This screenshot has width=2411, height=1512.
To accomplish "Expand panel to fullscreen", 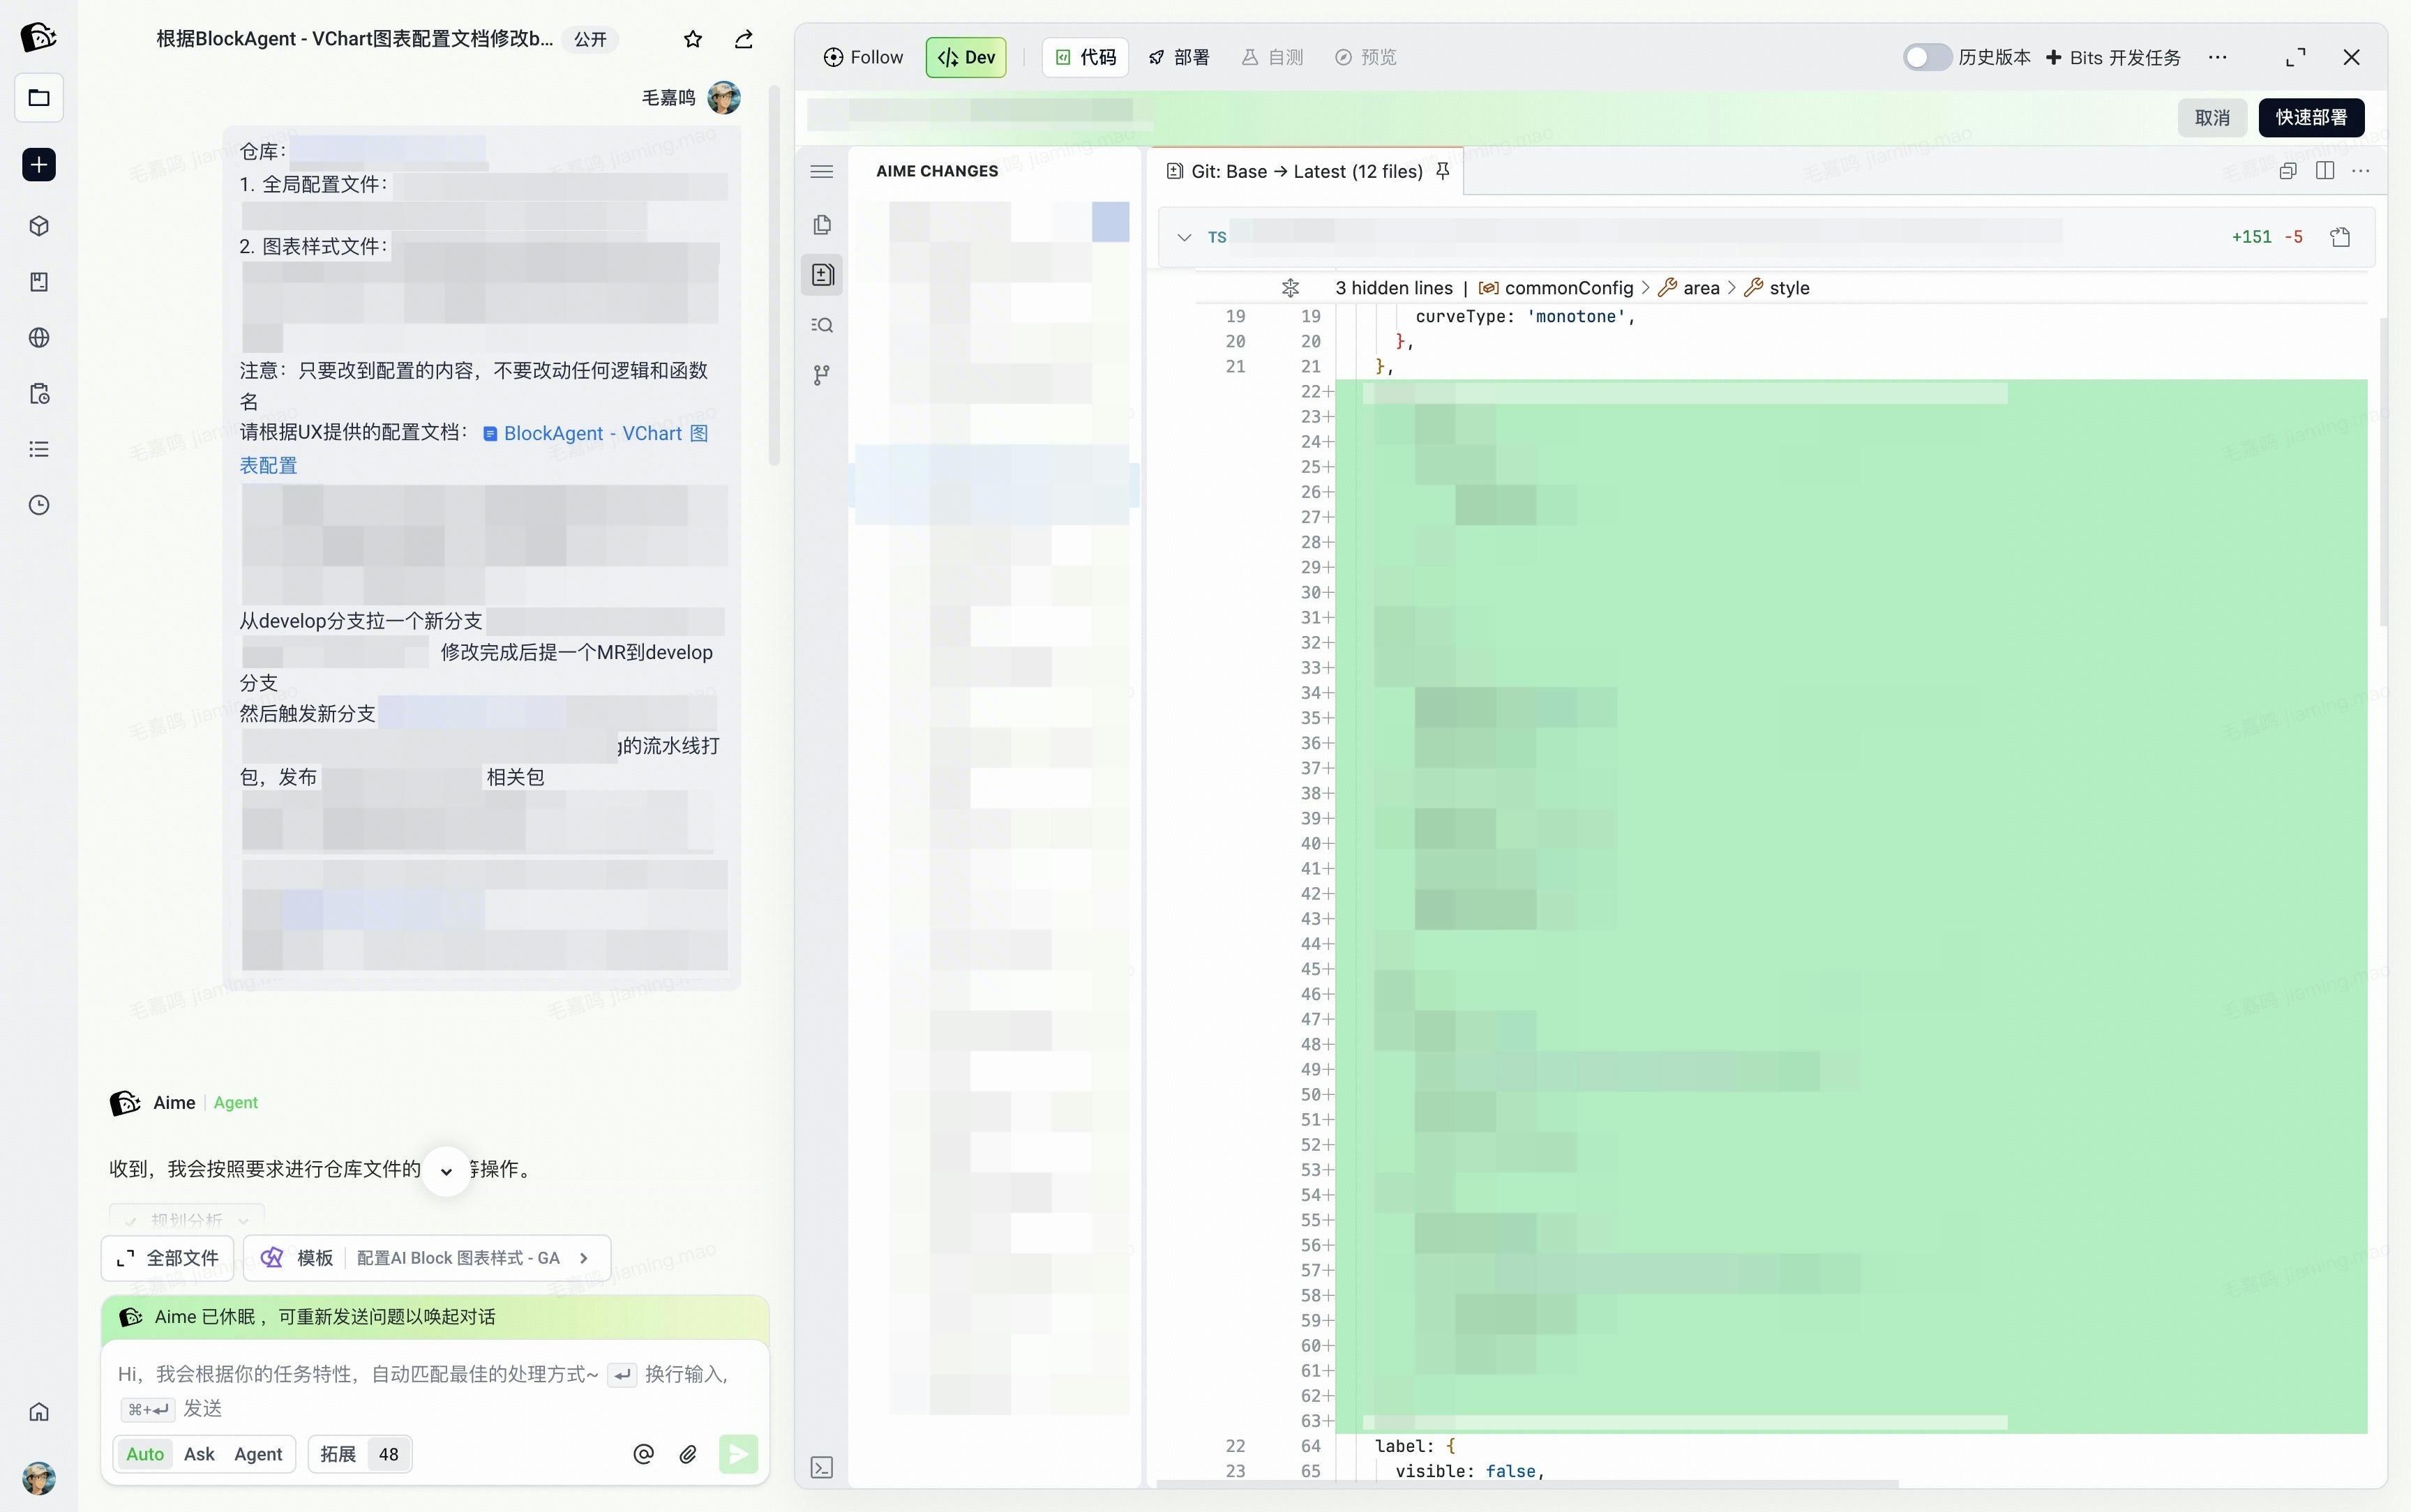I will click(x=2296, y=57).
